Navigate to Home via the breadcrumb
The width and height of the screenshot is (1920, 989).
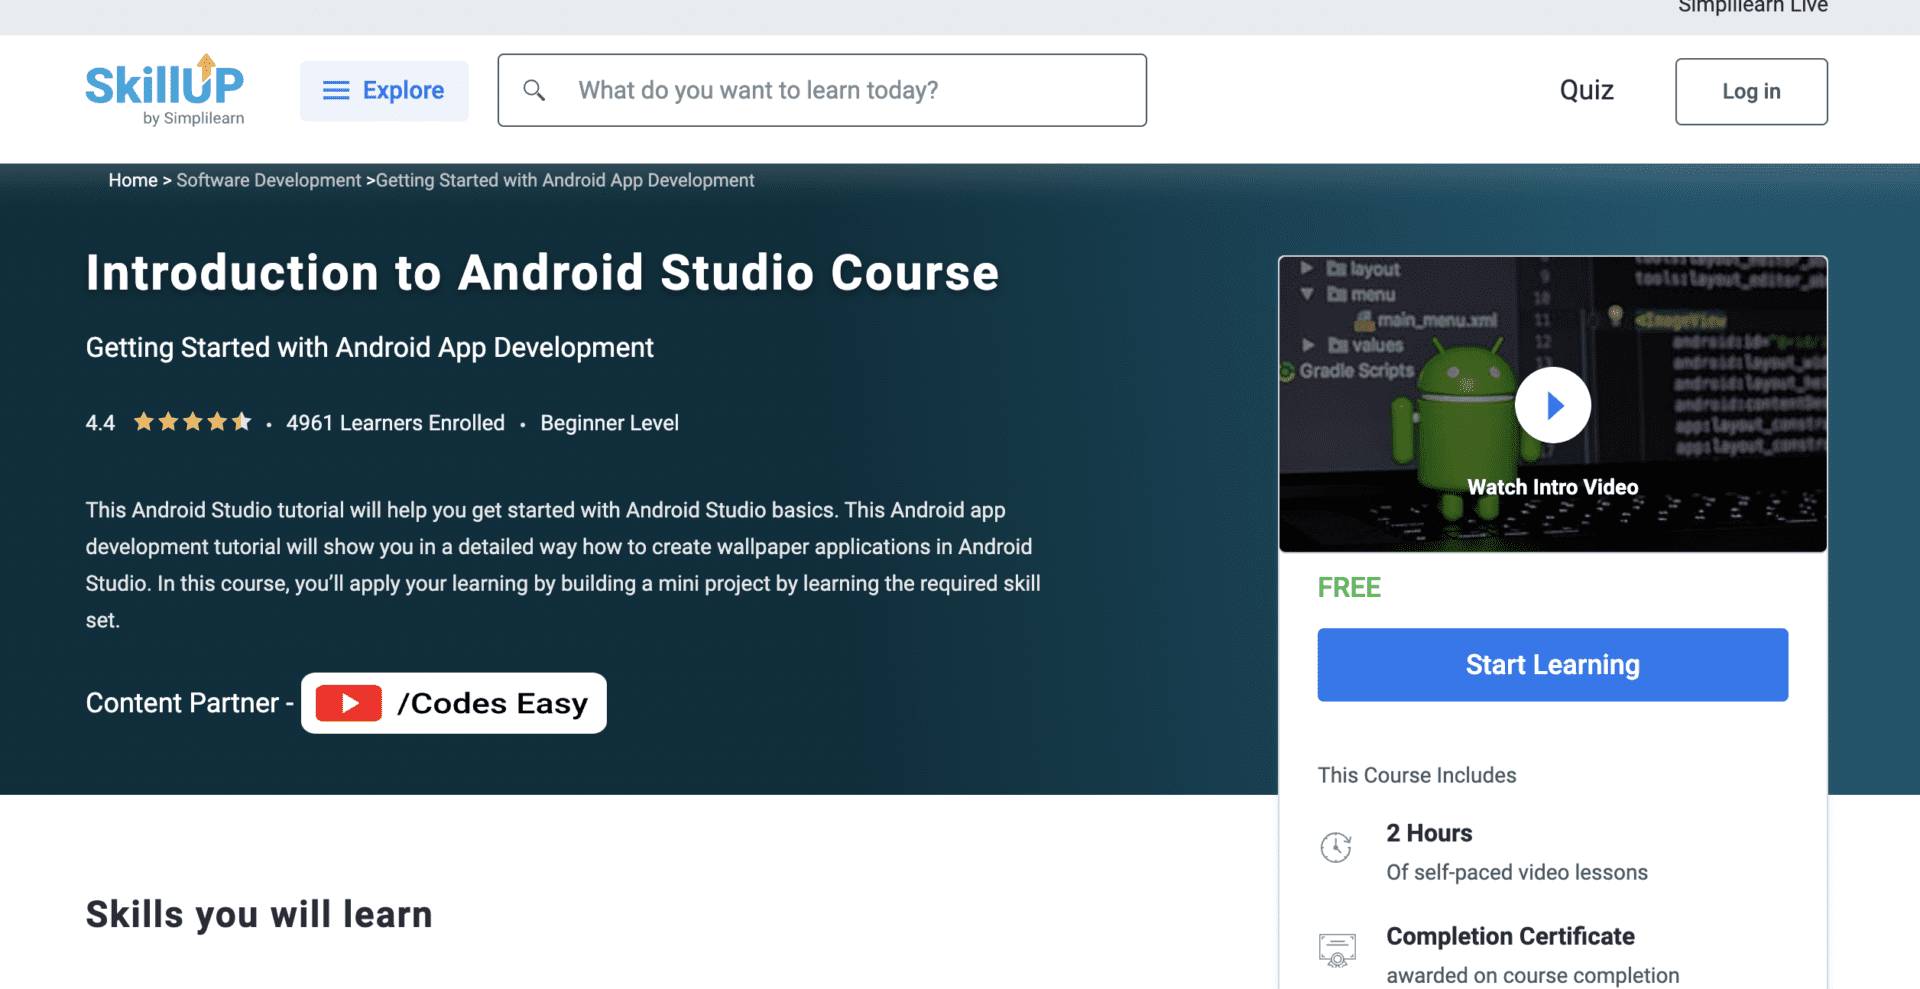tap(133, 180)
